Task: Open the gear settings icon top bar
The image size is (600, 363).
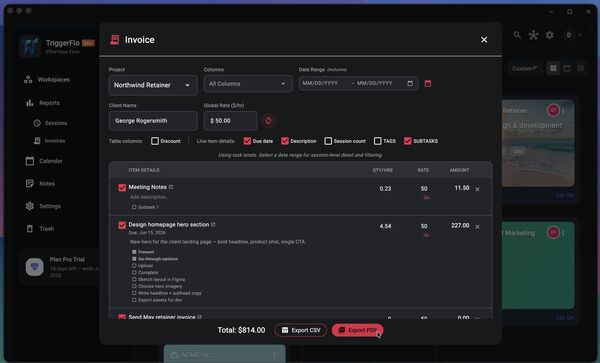Action: [x=550, y=35]
